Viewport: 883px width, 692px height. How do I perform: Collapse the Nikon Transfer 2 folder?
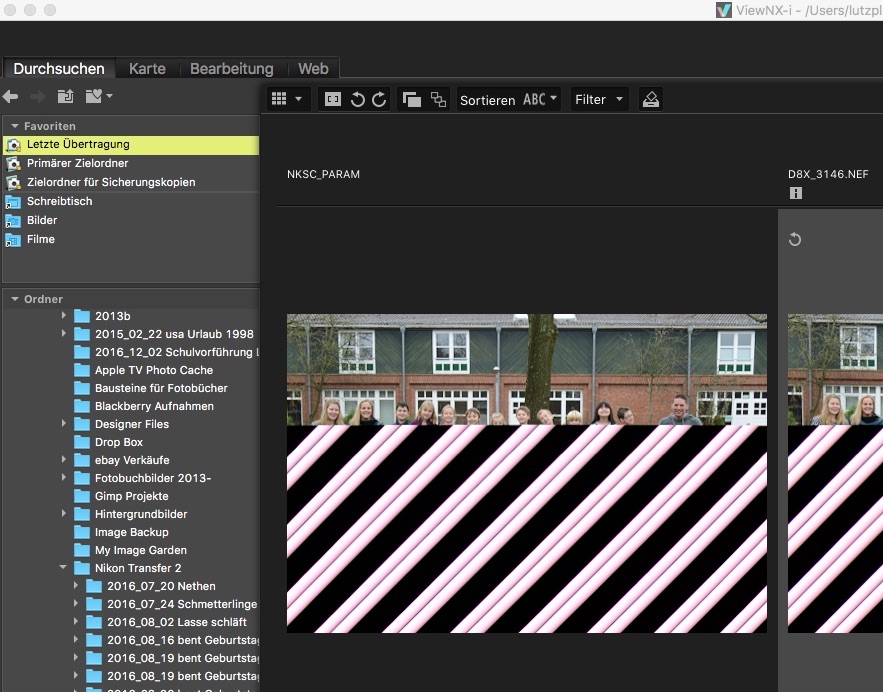click(63, 568)
